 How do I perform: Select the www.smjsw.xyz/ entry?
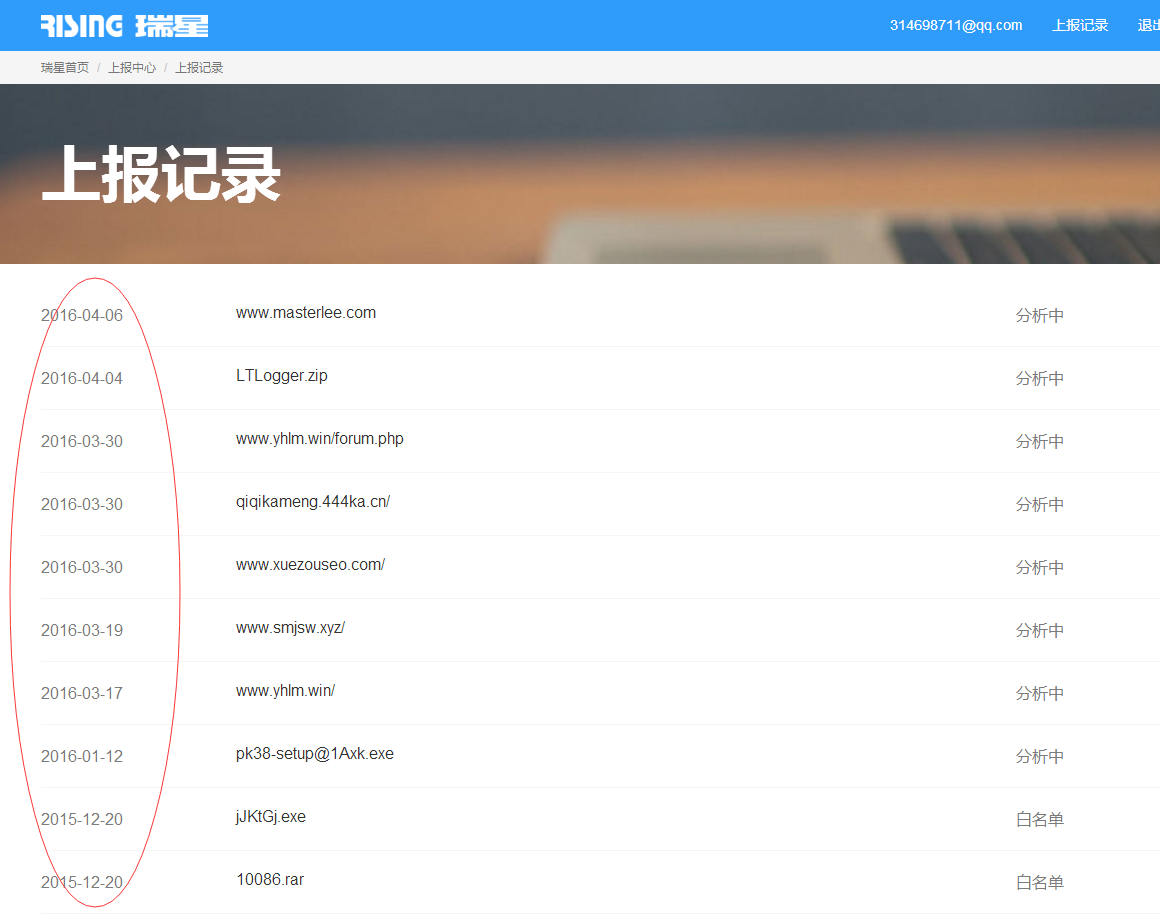pyautogui.click(x=290, y=627)
